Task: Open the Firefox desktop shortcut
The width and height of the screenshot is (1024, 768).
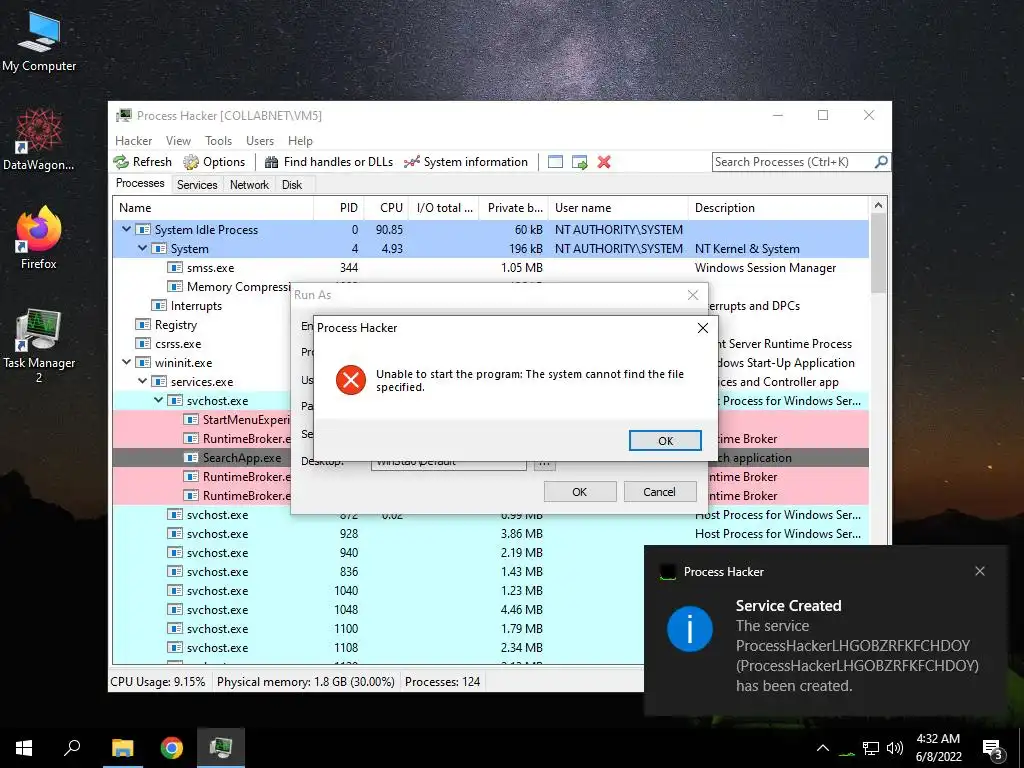Action: click(x=39, y=238)
